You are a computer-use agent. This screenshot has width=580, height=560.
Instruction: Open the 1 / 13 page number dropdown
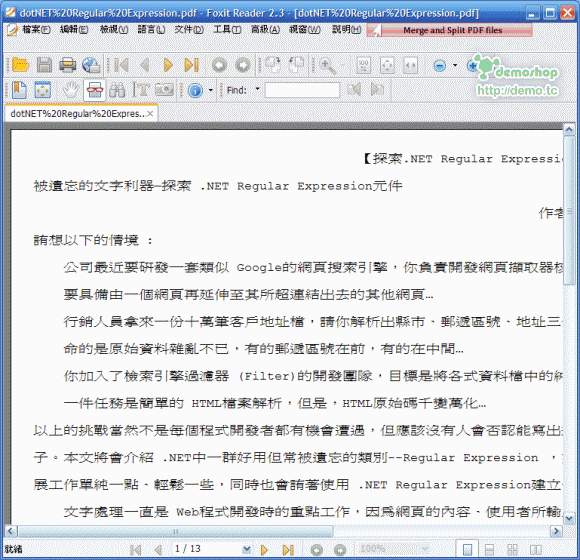tap(246, 550)
